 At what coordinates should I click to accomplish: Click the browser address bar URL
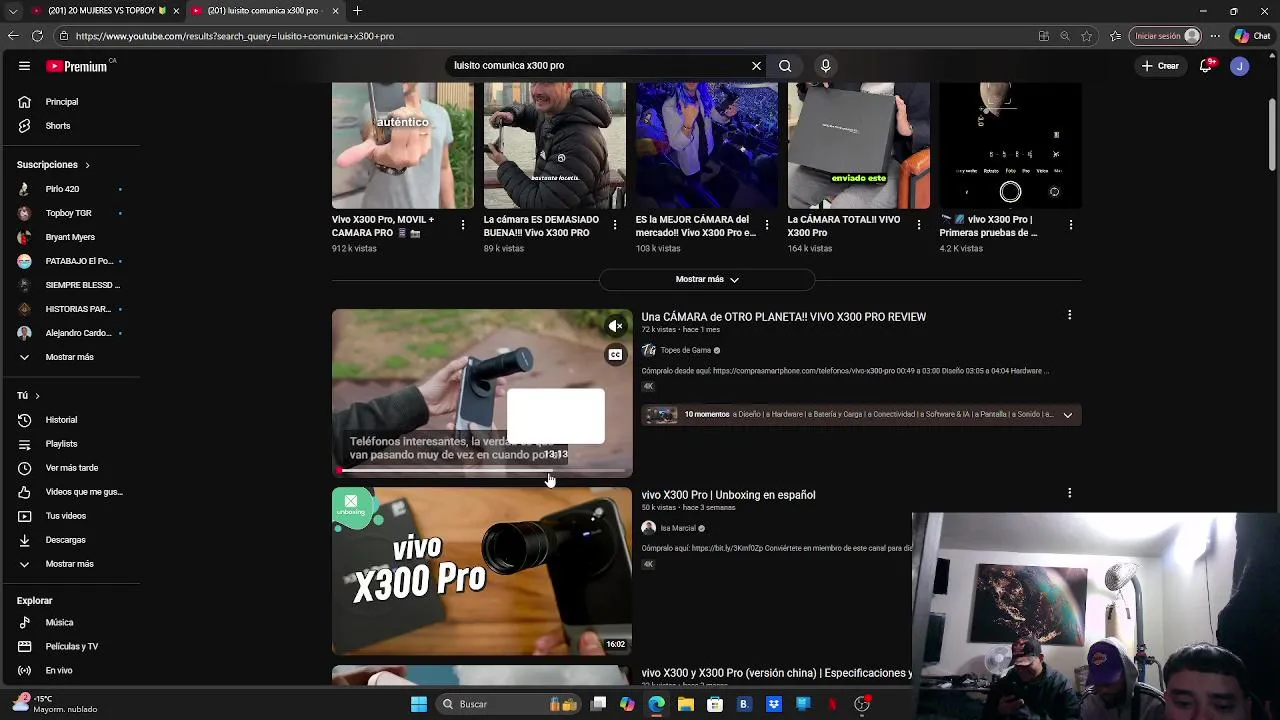pyautogui.click(x=235, y=36)
